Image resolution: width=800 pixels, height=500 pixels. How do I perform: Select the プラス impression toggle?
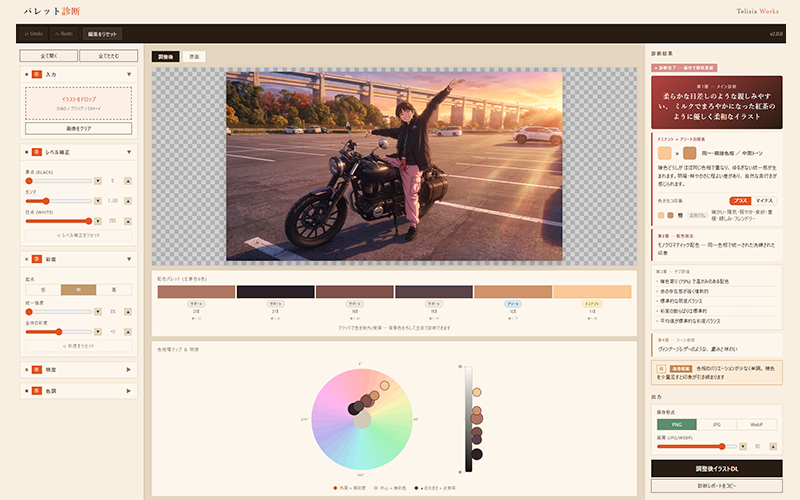(x=740, y=201)
